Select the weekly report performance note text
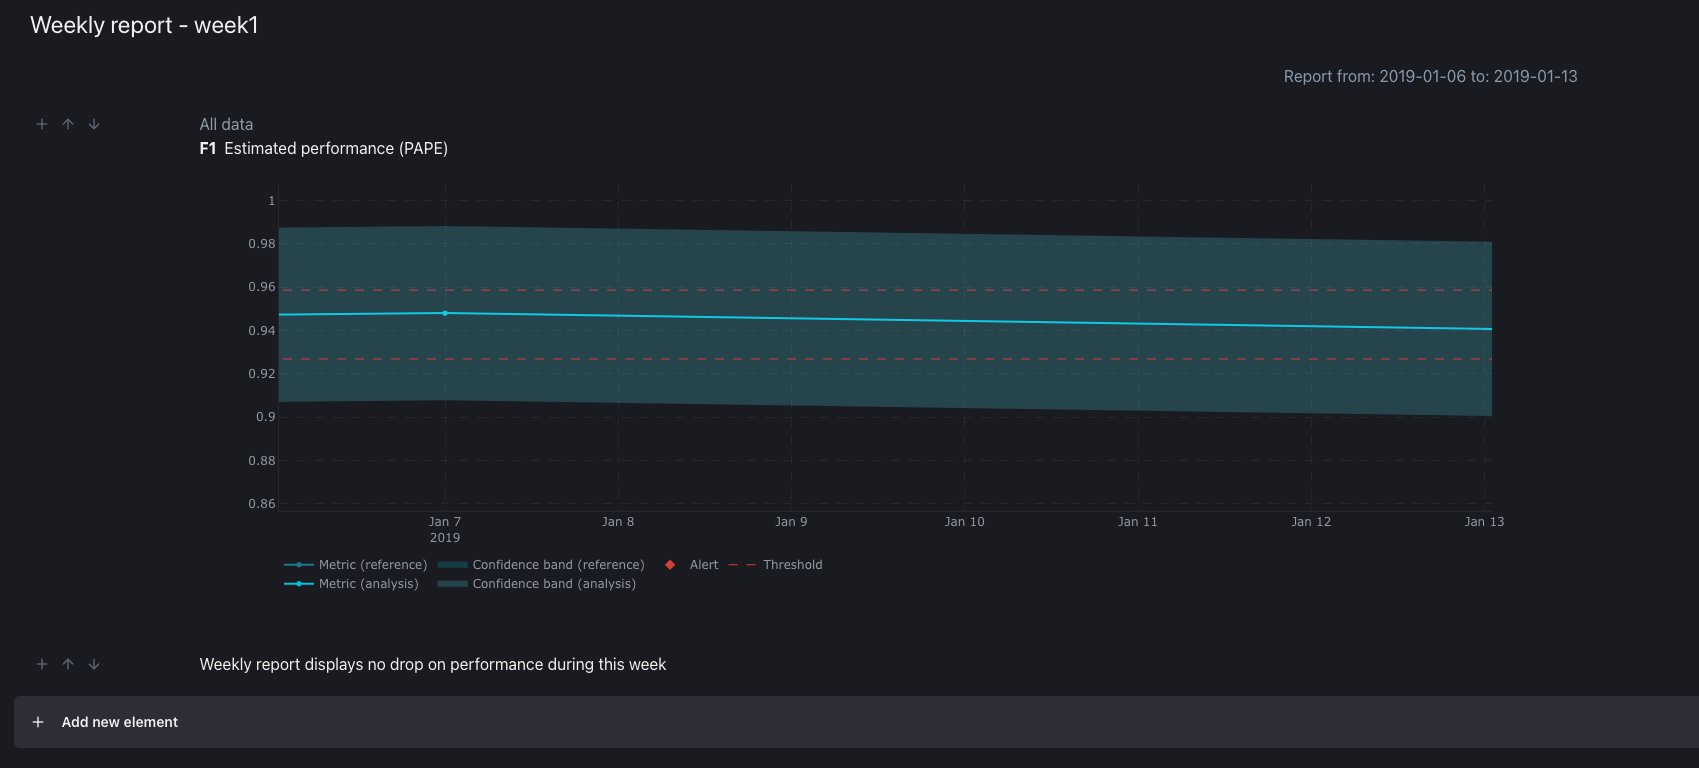Image resolution: width=1699 pixels, height=768 pixels. pos(432,665)
